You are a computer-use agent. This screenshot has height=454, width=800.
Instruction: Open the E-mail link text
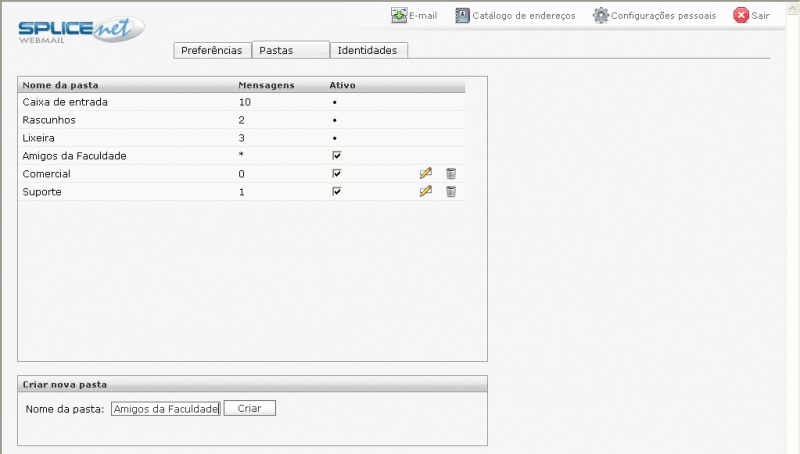[423, 16]
